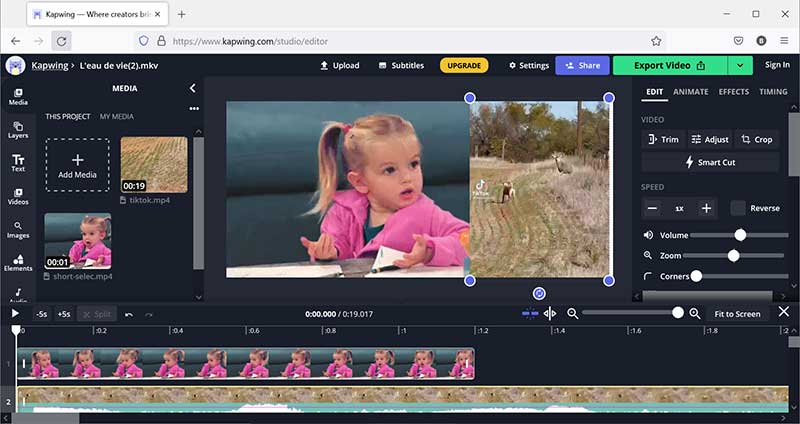The image size is (800, 424).
Task: Click the rotate handle below the video
Action: point(539,293)
